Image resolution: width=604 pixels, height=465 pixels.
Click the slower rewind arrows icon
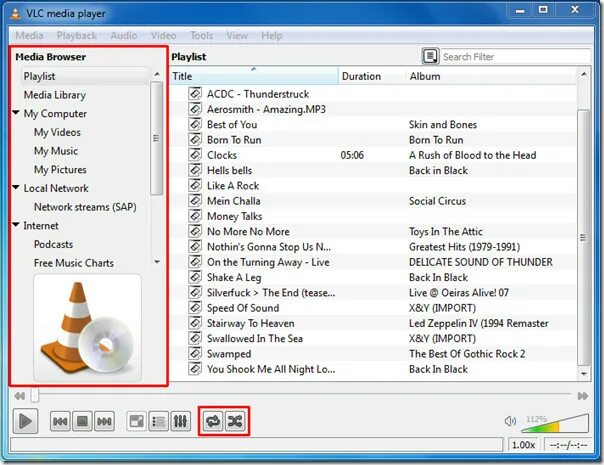click(20, 396)
